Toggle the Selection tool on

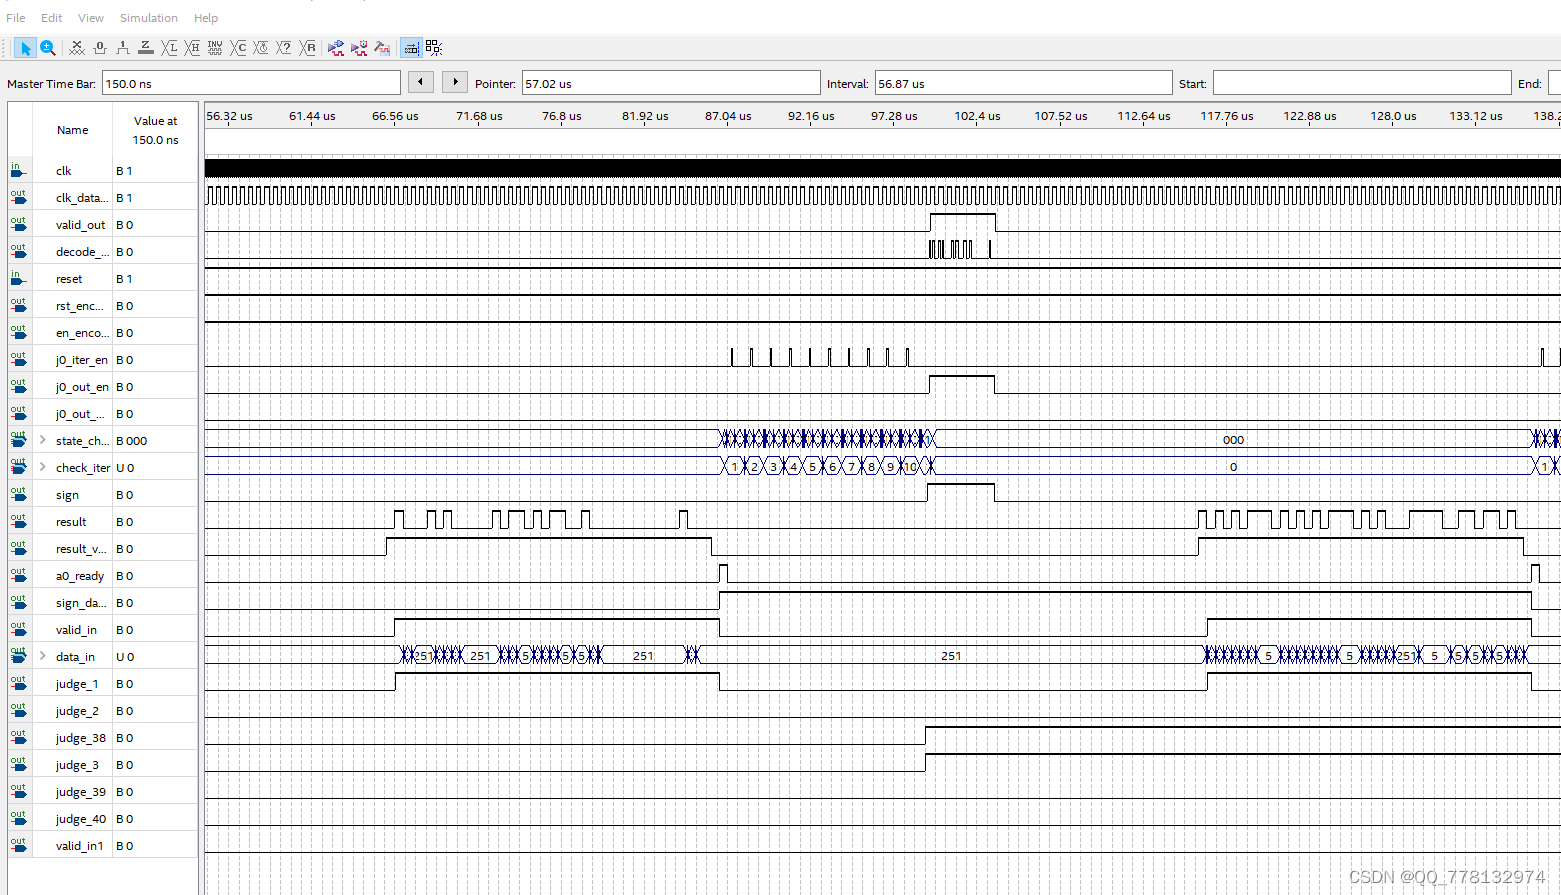[x=25, y=47]
